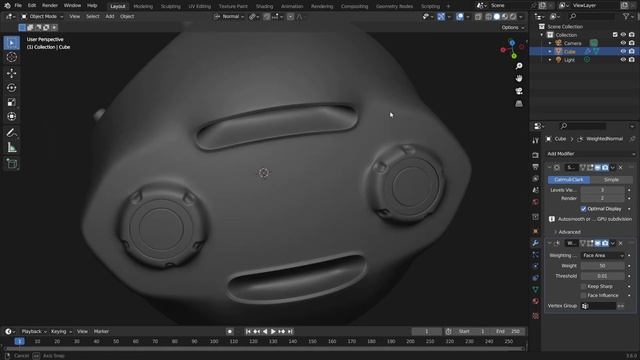Image resolution: width=640 pixels, height=360 pixels.
Task: Select the Measure tool
Action: coord(11,147)
